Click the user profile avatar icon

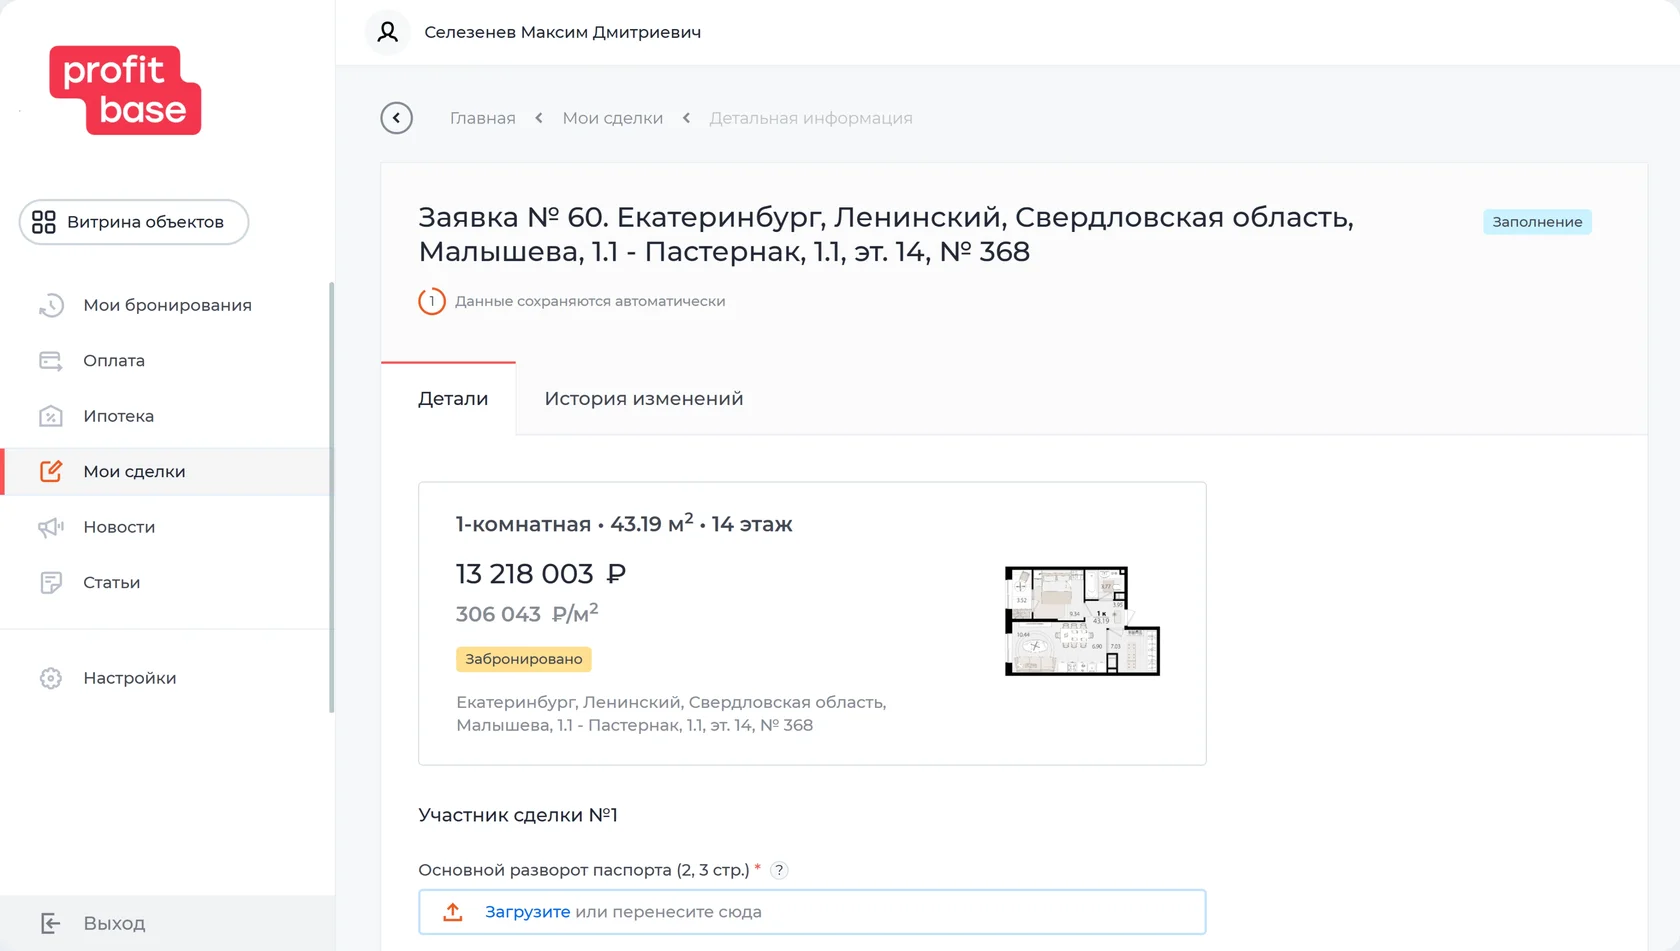coord(388,32)
